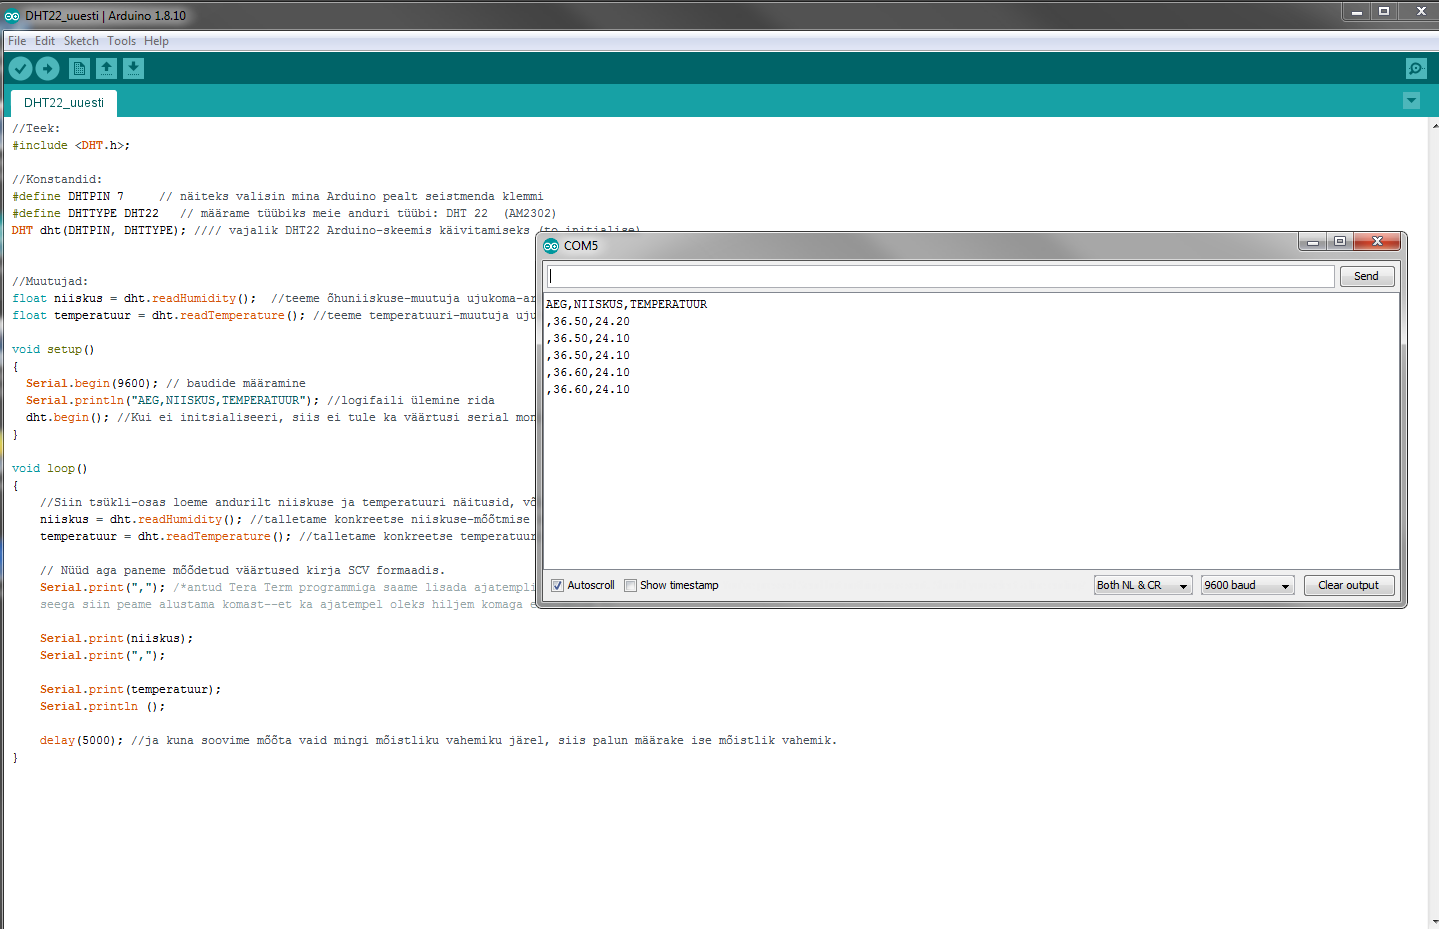Open the Tools menu

[x=121, y=41]
